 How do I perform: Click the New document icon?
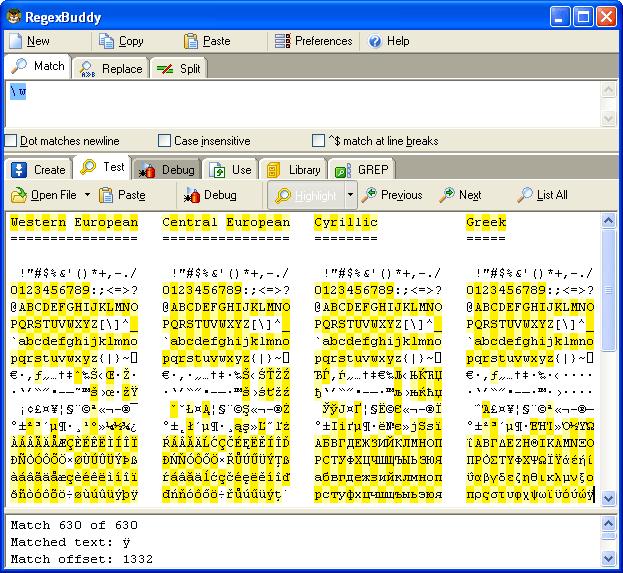click(x=15, y=41)
